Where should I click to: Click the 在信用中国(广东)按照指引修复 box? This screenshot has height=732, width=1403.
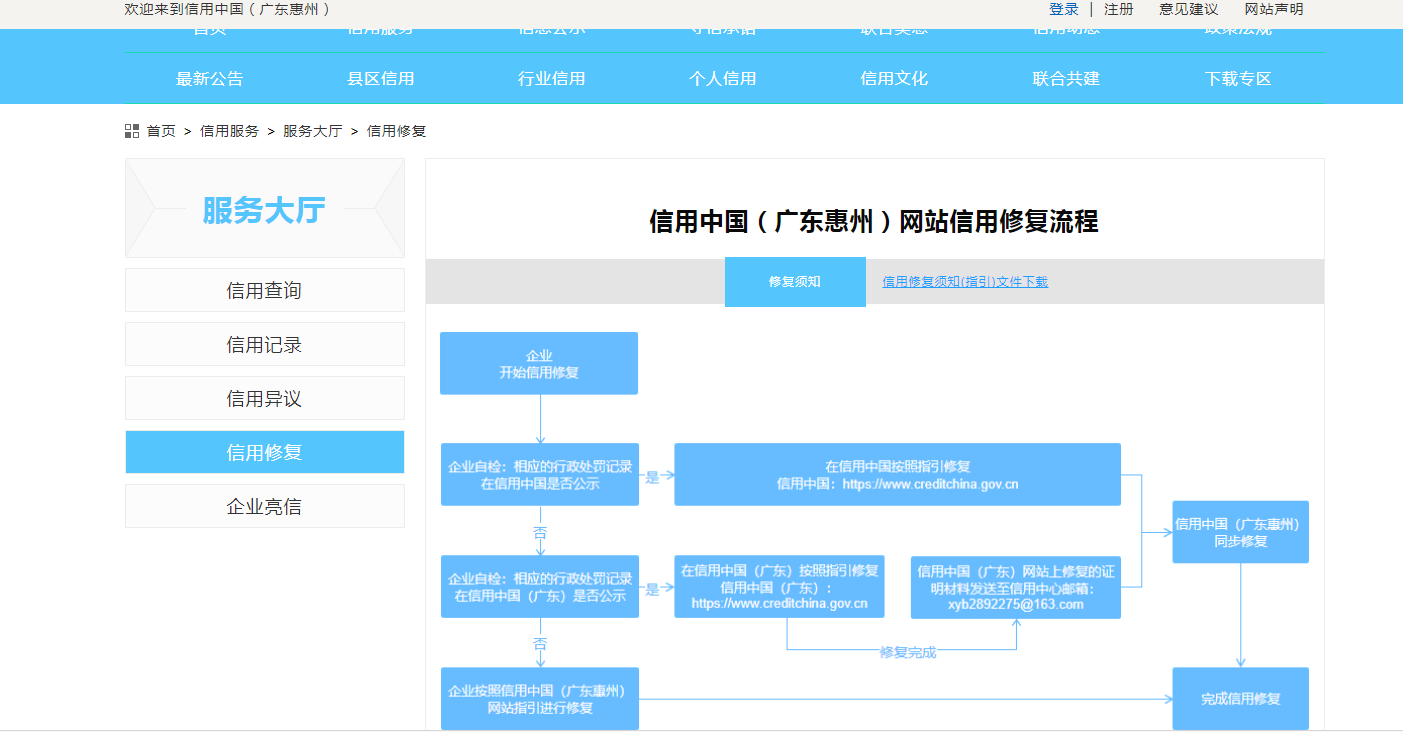779,586
